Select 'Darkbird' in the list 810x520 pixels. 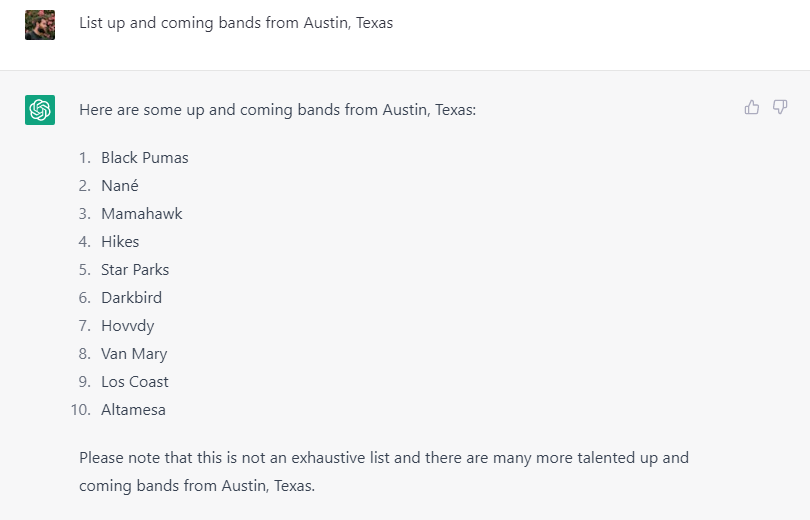pyautogui.click(x=131, y=297)
